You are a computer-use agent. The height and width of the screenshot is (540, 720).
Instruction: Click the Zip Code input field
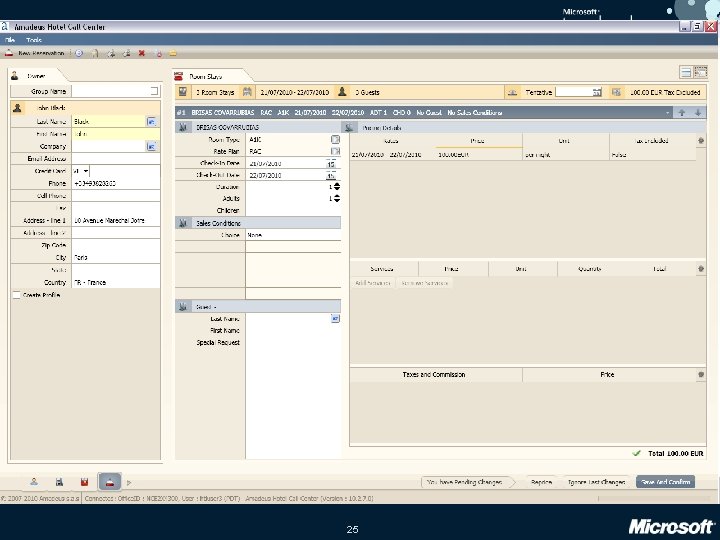pos(116,245)
